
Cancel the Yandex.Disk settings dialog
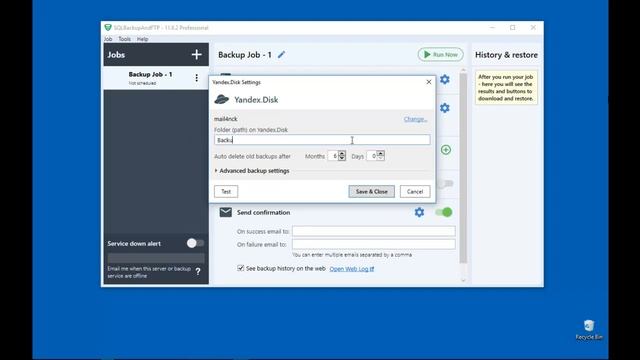click(415, 191)
